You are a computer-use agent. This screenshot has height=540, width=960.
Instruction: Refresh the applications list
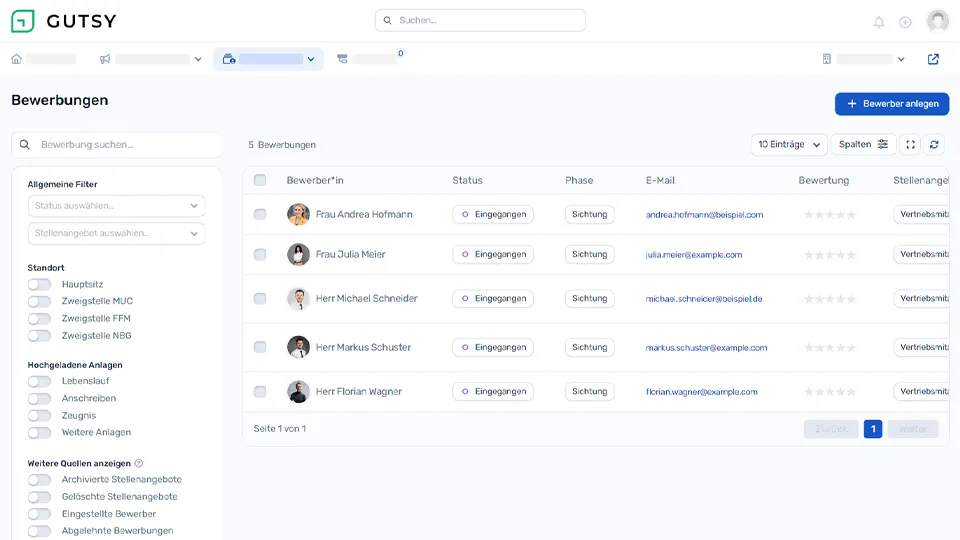click(934, 144)
